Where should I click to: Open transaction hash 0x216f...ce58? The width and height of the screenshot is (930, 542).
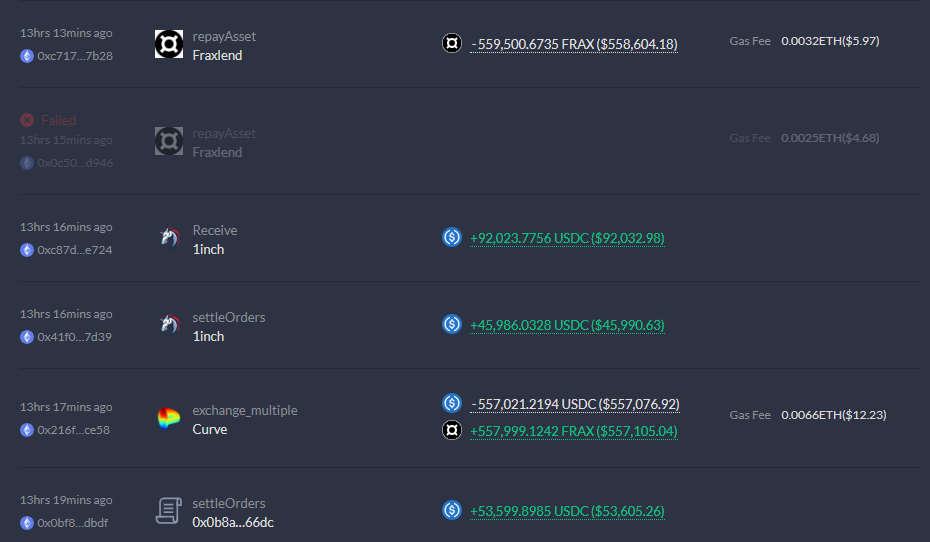click(x=74, y=431)
